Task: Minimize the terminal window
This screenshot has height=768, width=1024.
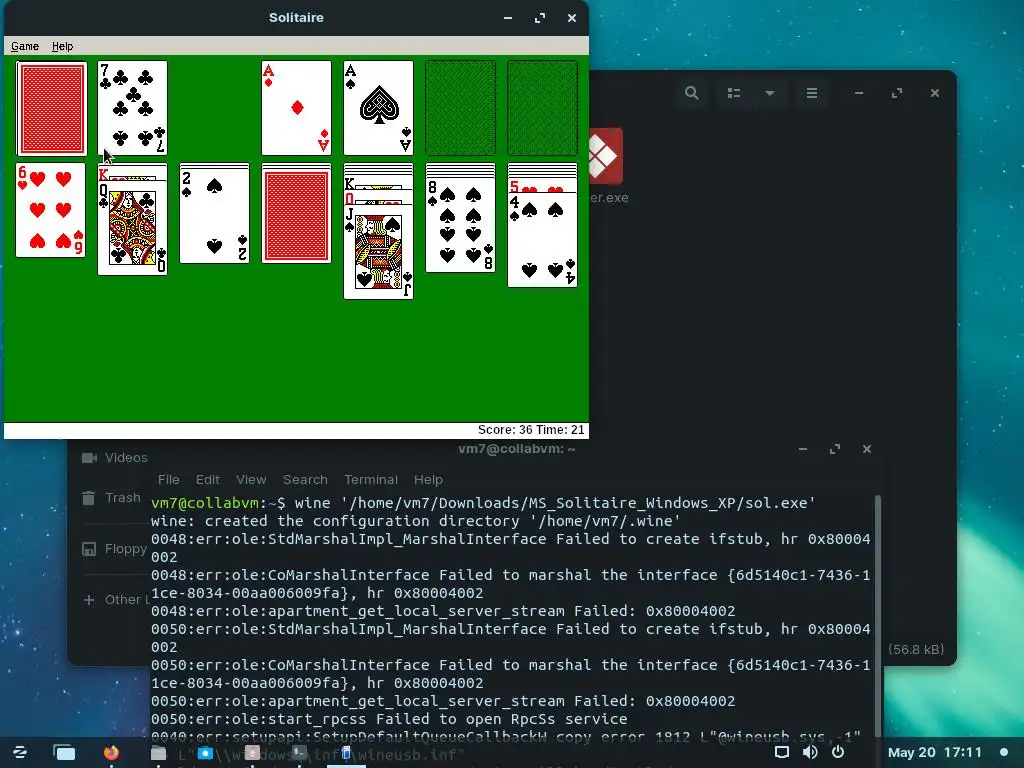Action: [803, 449]
